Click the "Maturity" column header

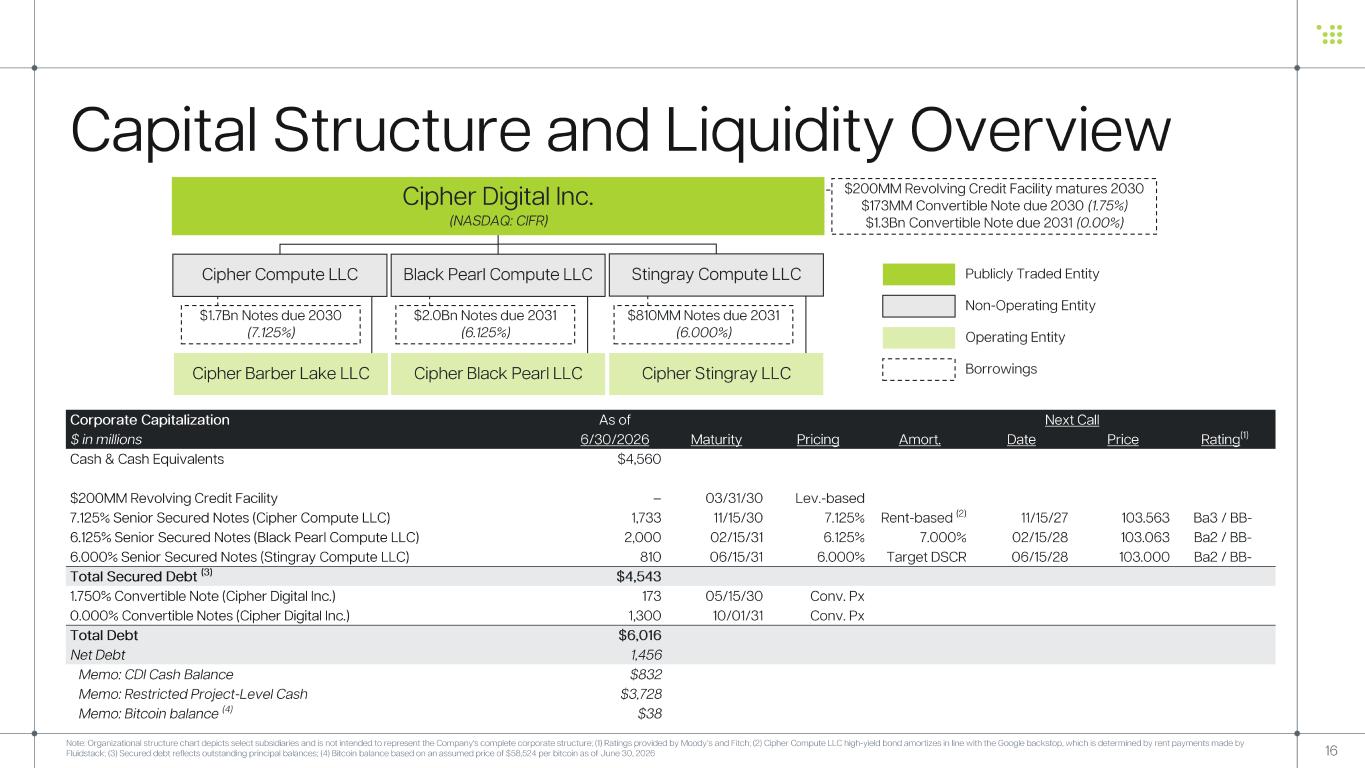[x=716, y=439]
